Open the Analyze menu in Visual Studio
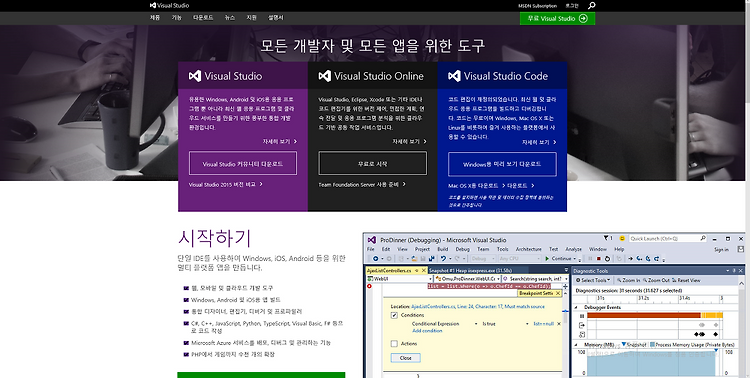This screenshot has height=378, width=750. tap(574, 249)
